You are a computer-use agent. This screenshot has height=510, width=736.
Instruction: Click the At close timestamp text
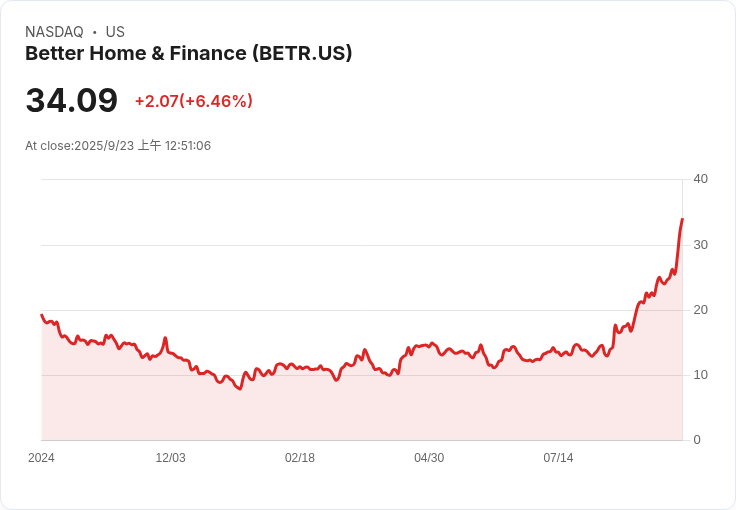click(x=118, y=146)
